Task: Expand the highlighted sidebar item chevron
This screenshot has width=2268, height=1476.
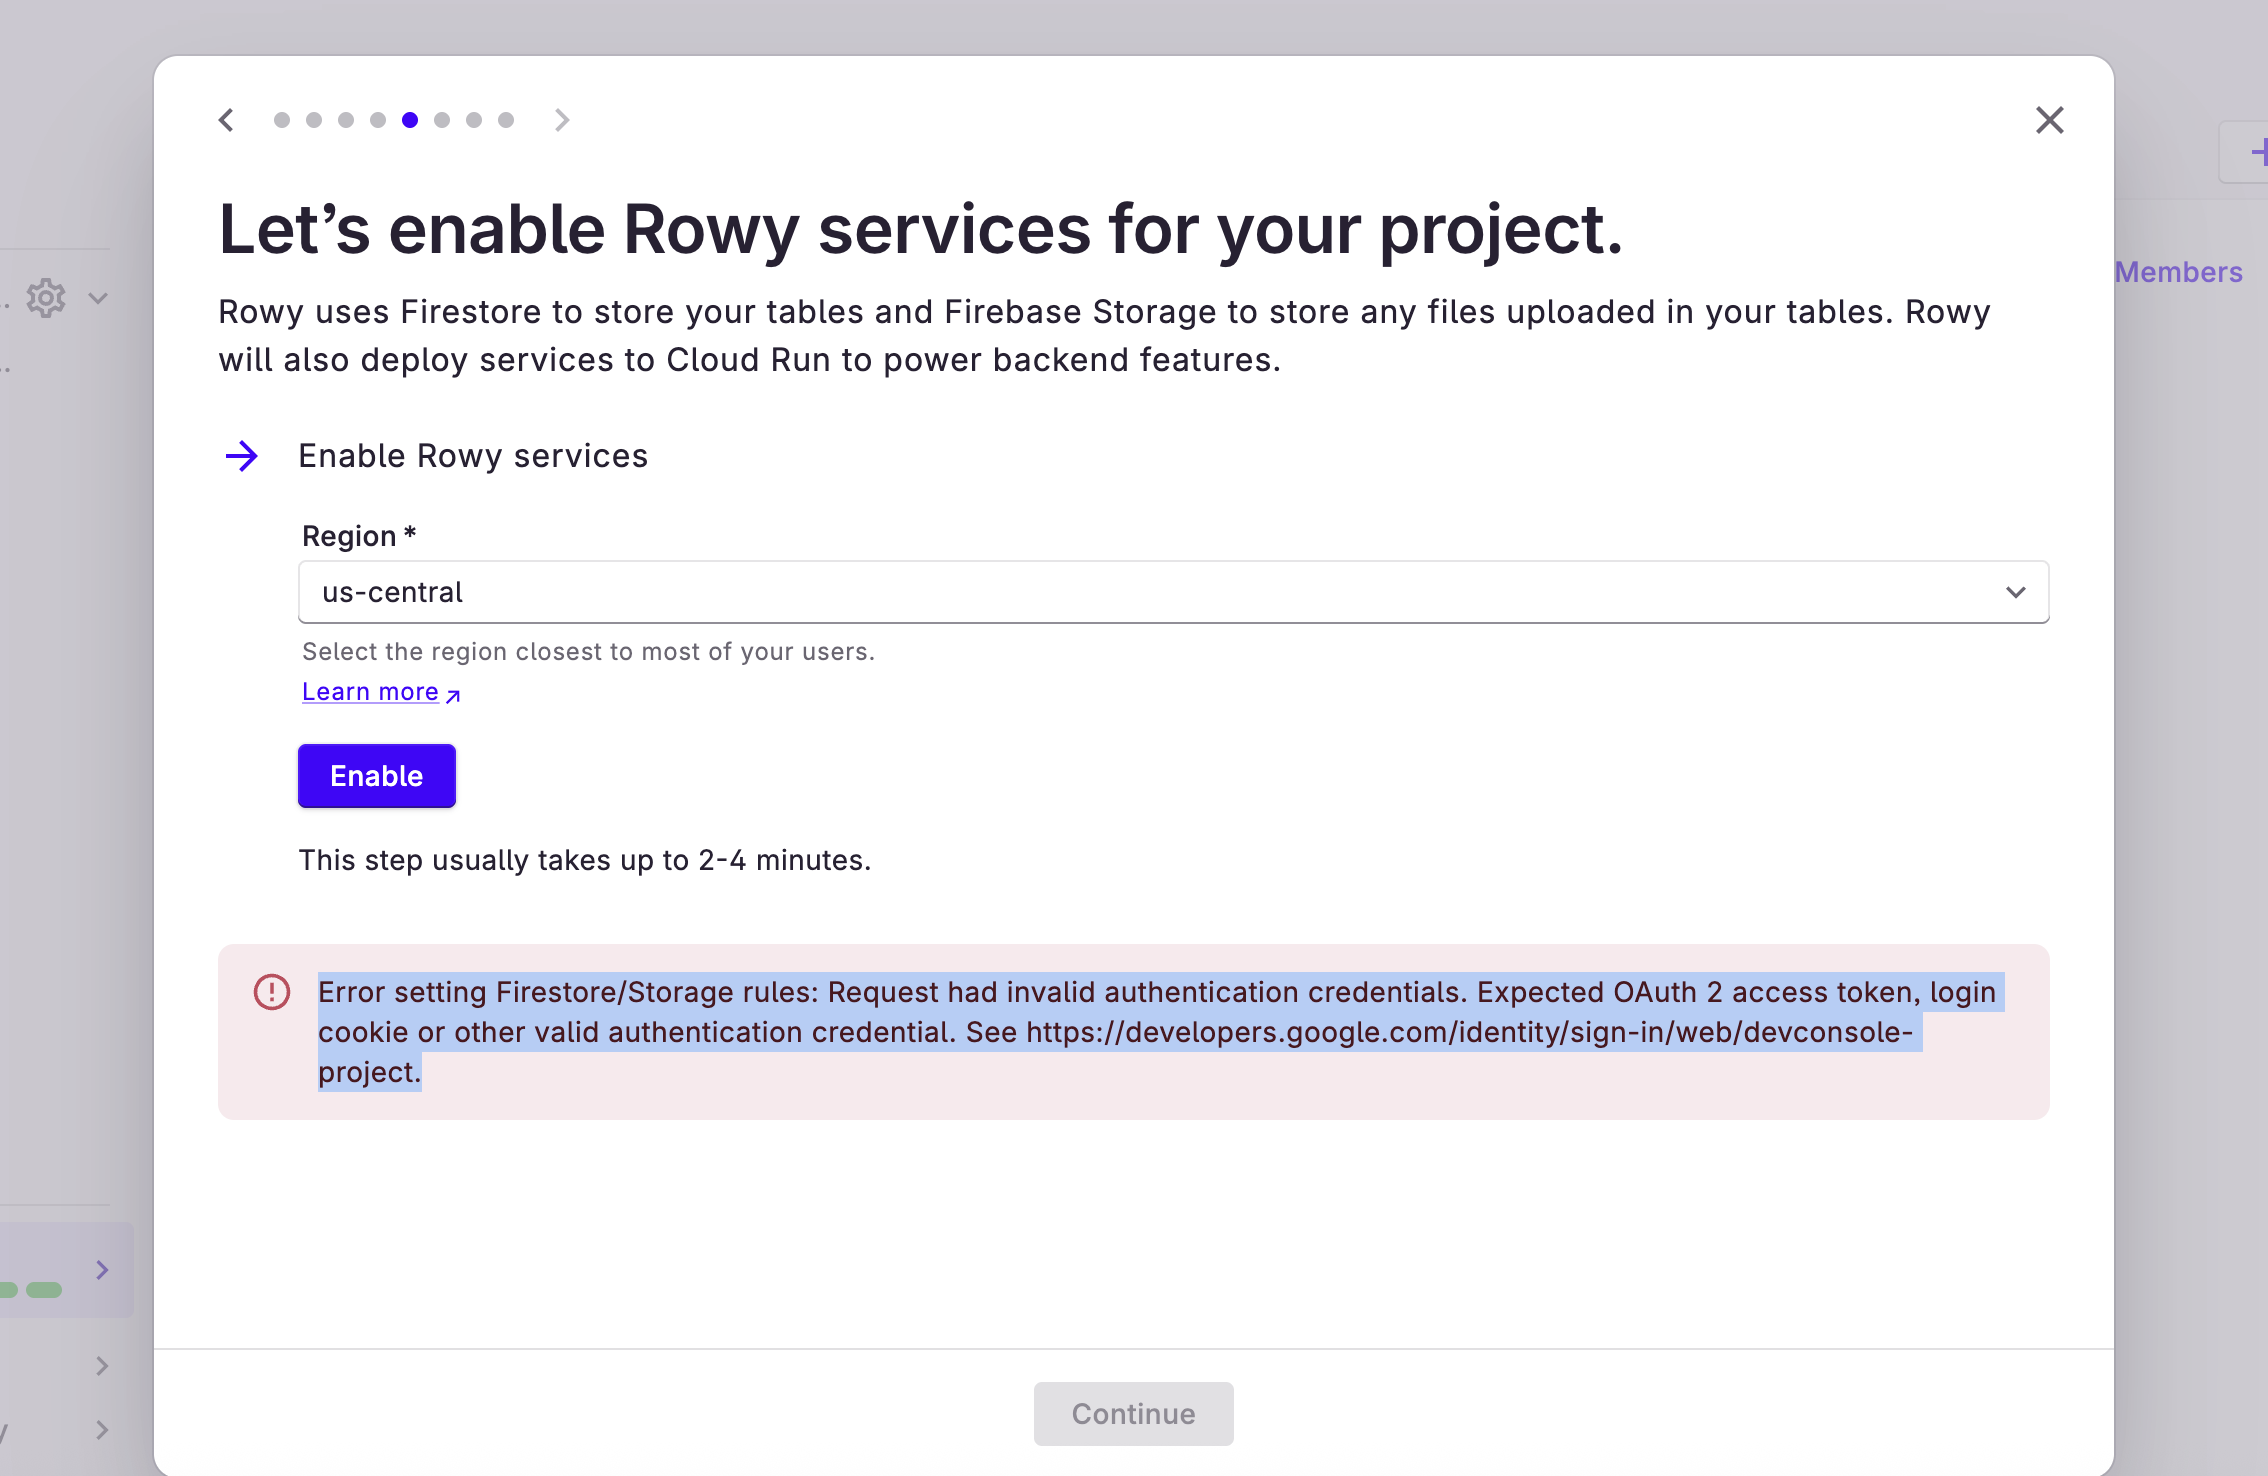Action: (x=102, y=1270)
